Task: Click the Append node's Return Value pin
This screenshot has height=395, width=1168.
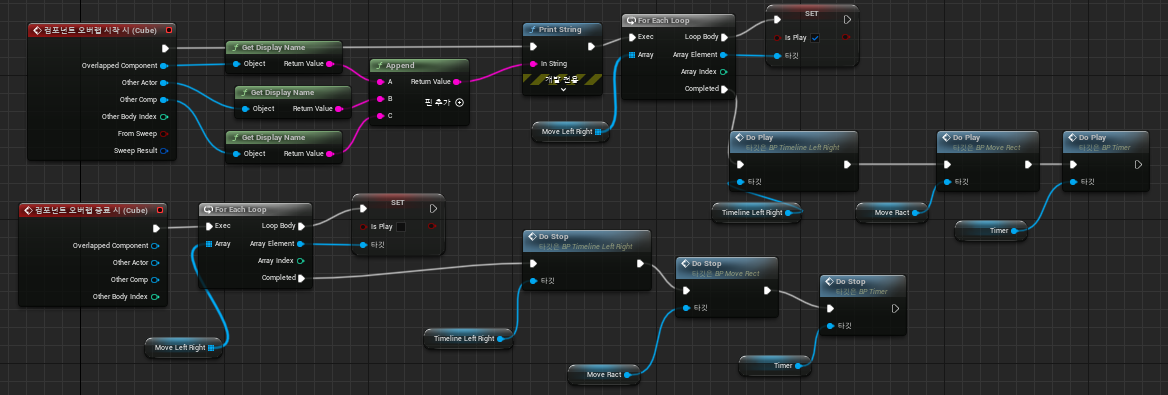Action: coord(457,81)
